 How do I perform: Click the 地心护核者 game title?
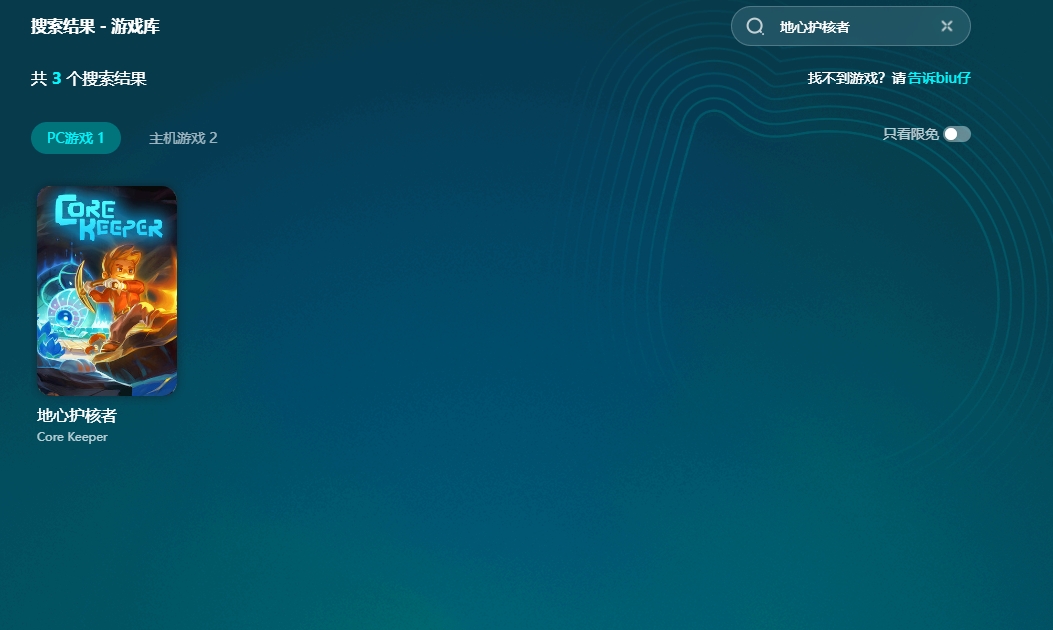pos(77,416)
